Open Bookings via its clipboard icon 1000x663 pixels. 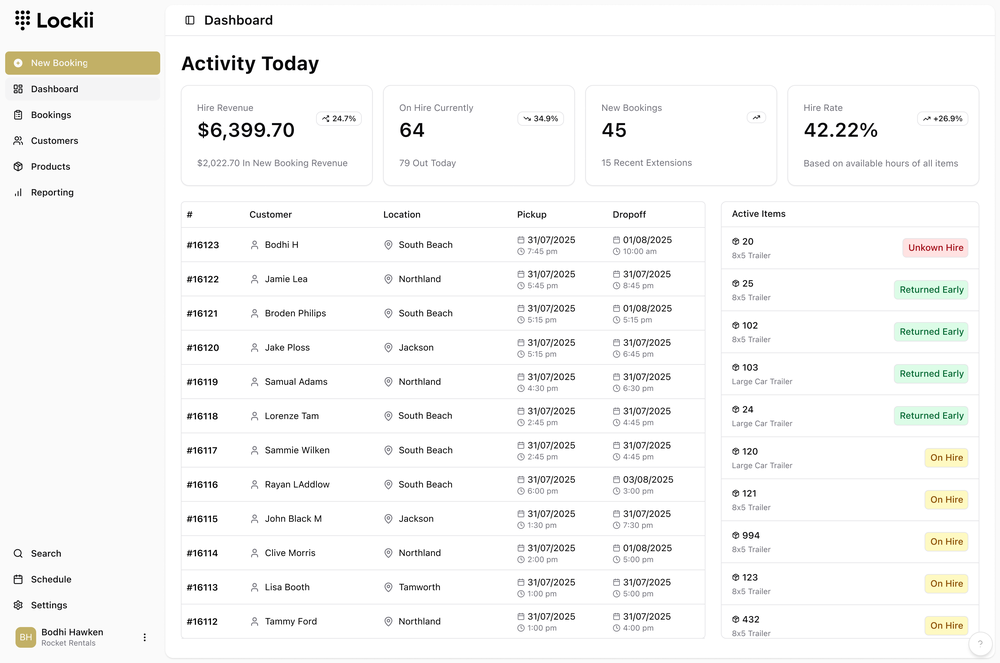(x=18, y=114)
